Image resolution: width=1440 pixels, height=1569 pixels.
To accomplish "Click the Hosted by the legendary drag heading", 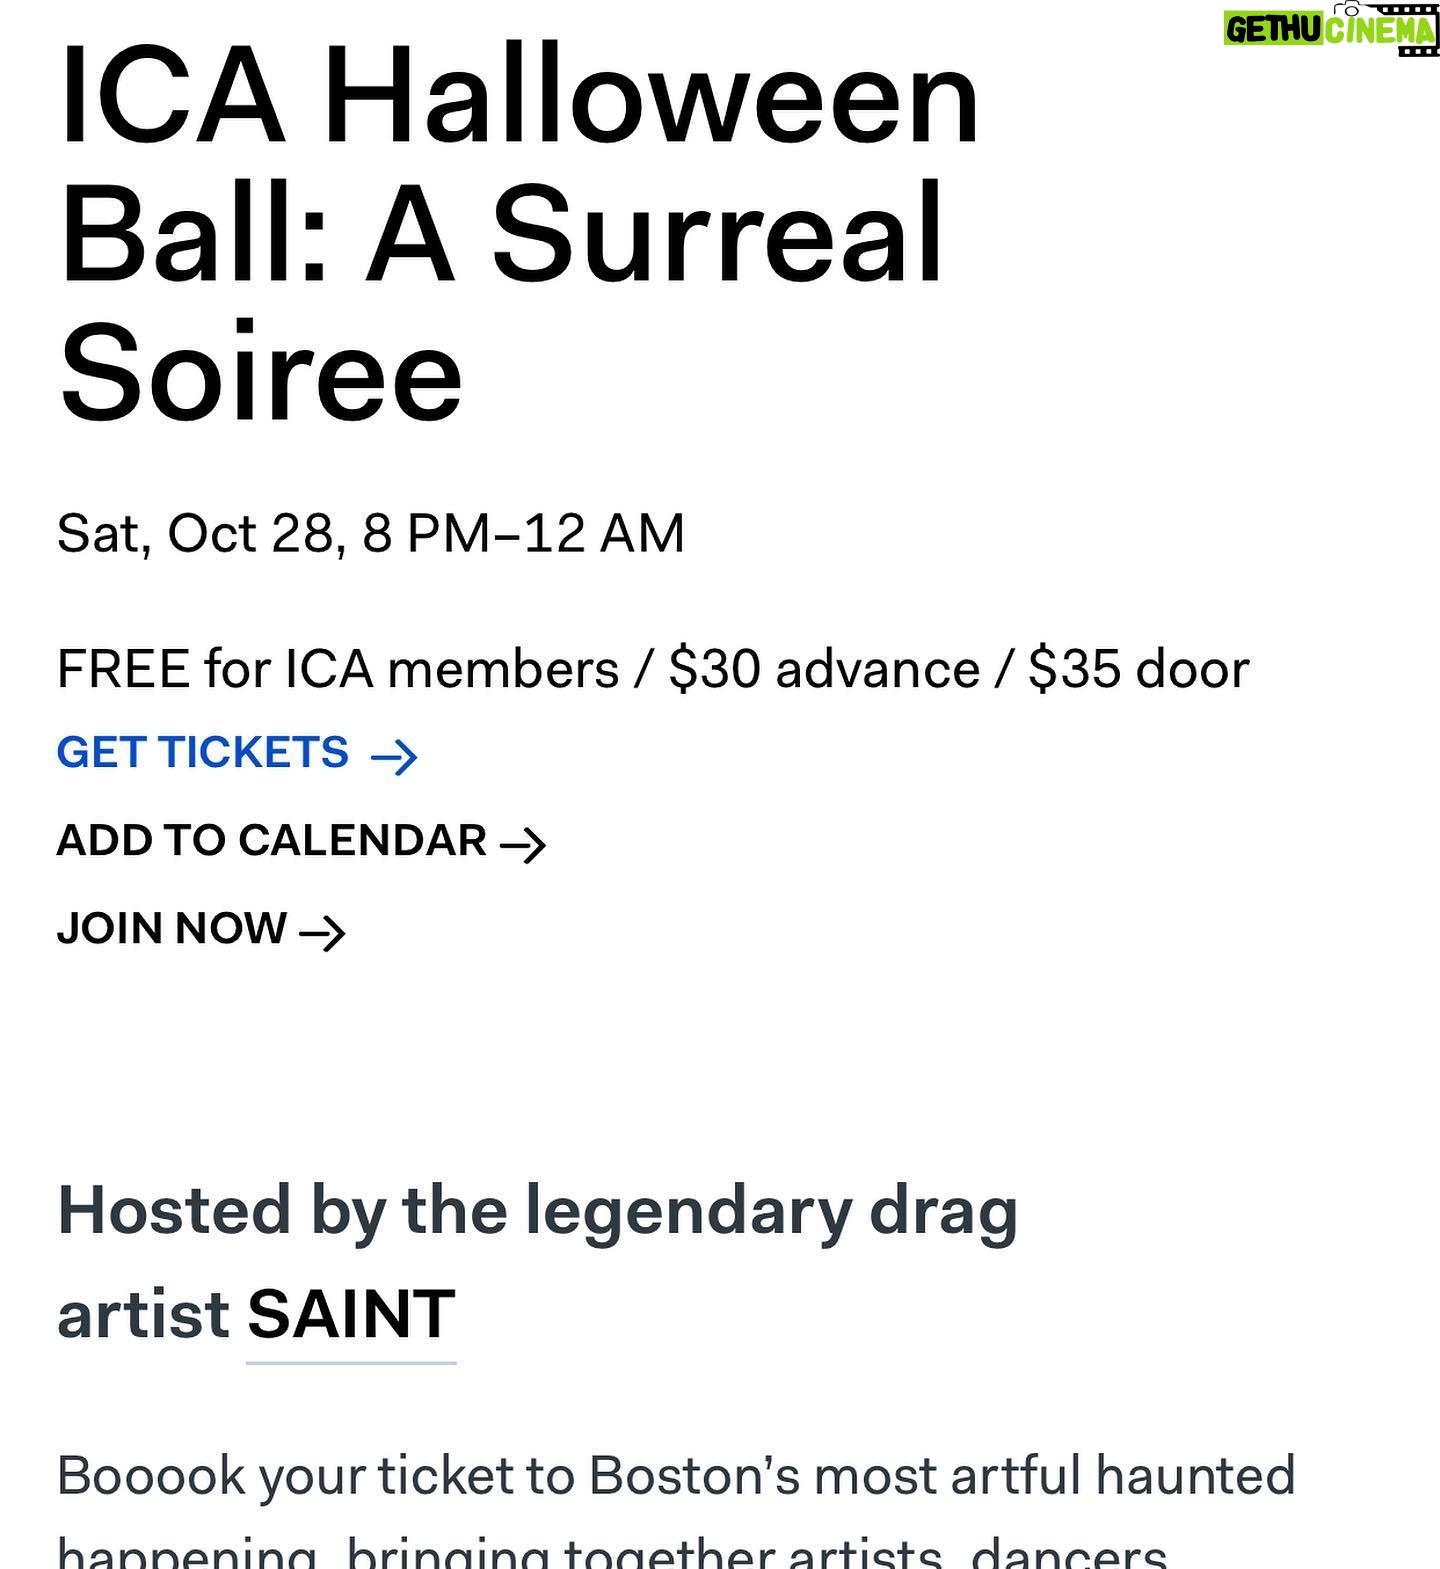I will click(x=537, y=1211).
